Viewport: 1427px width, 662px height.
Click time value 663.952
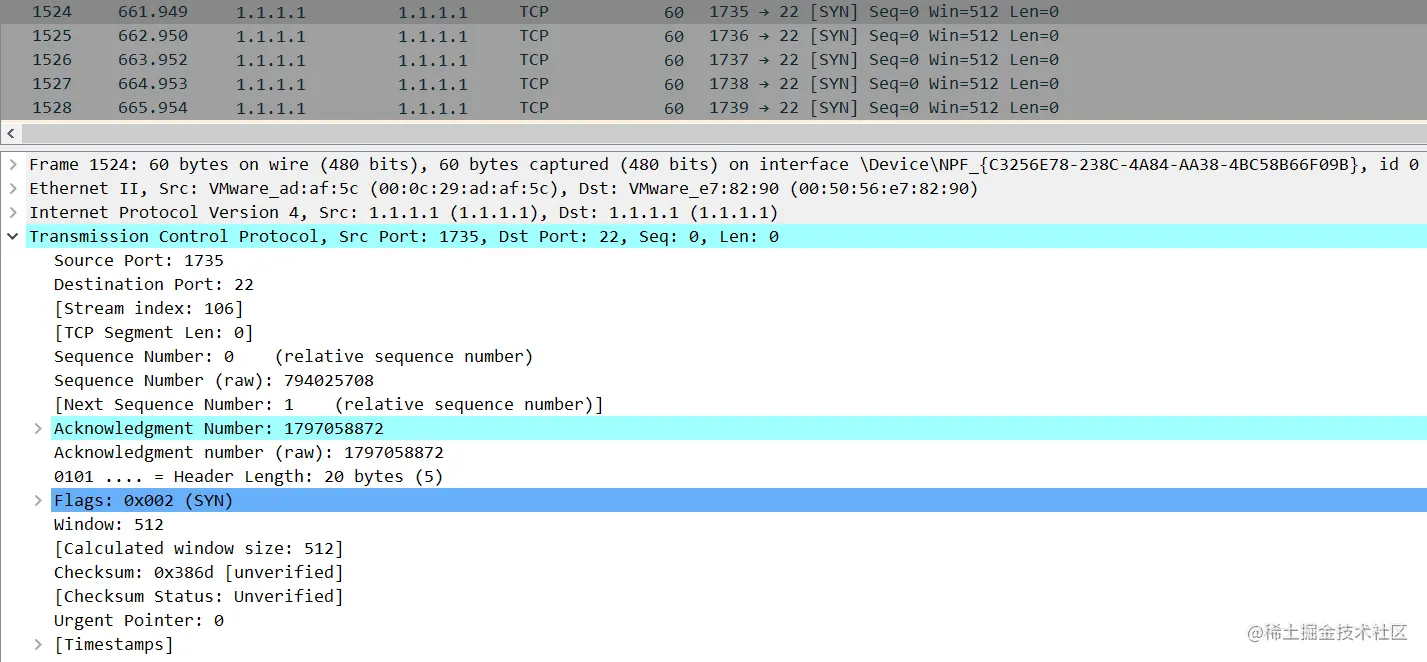[x=153, y=60]
